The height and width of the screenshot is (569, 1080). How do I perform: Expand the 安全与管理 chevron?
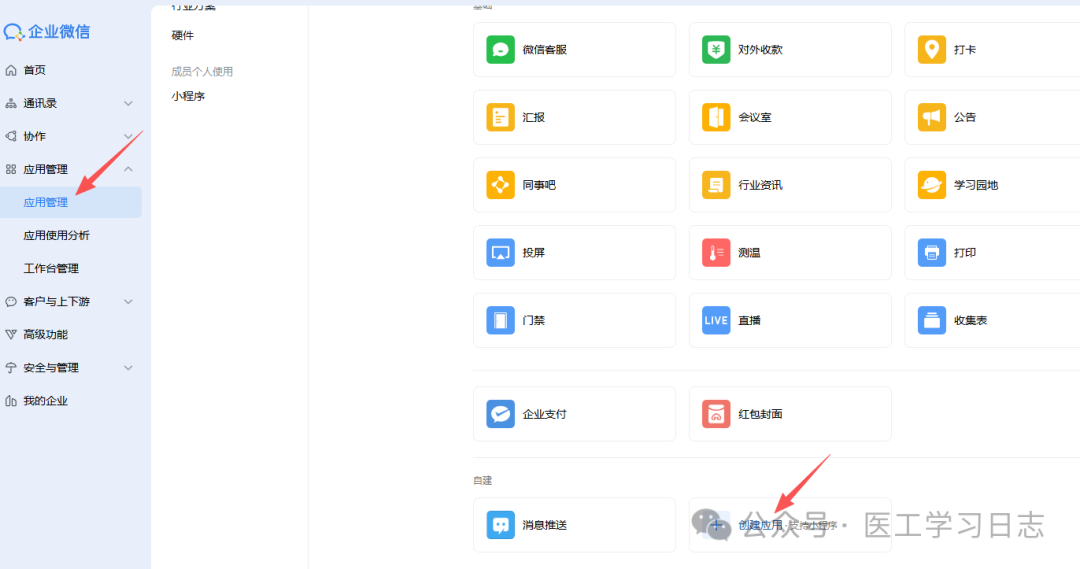[128, 368]
